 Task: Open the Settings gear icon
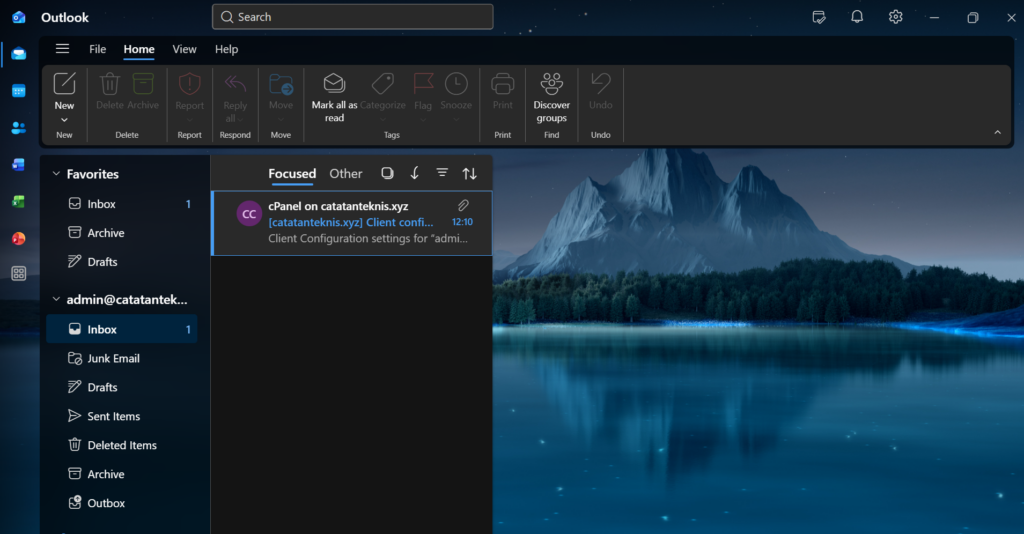pyautogui.click(x=895, y=17)
